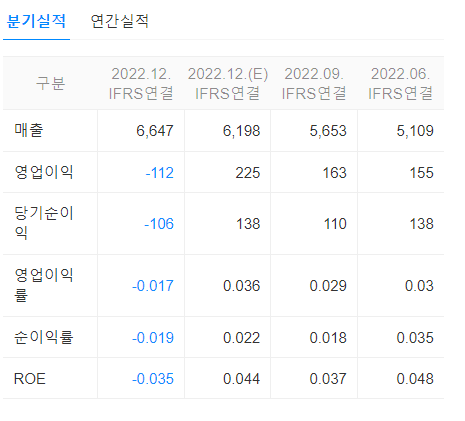The width and height of the screenshot is (465, 421).
Task: Select the 0.029 operating margin value
Action: [x=328, y=286]
